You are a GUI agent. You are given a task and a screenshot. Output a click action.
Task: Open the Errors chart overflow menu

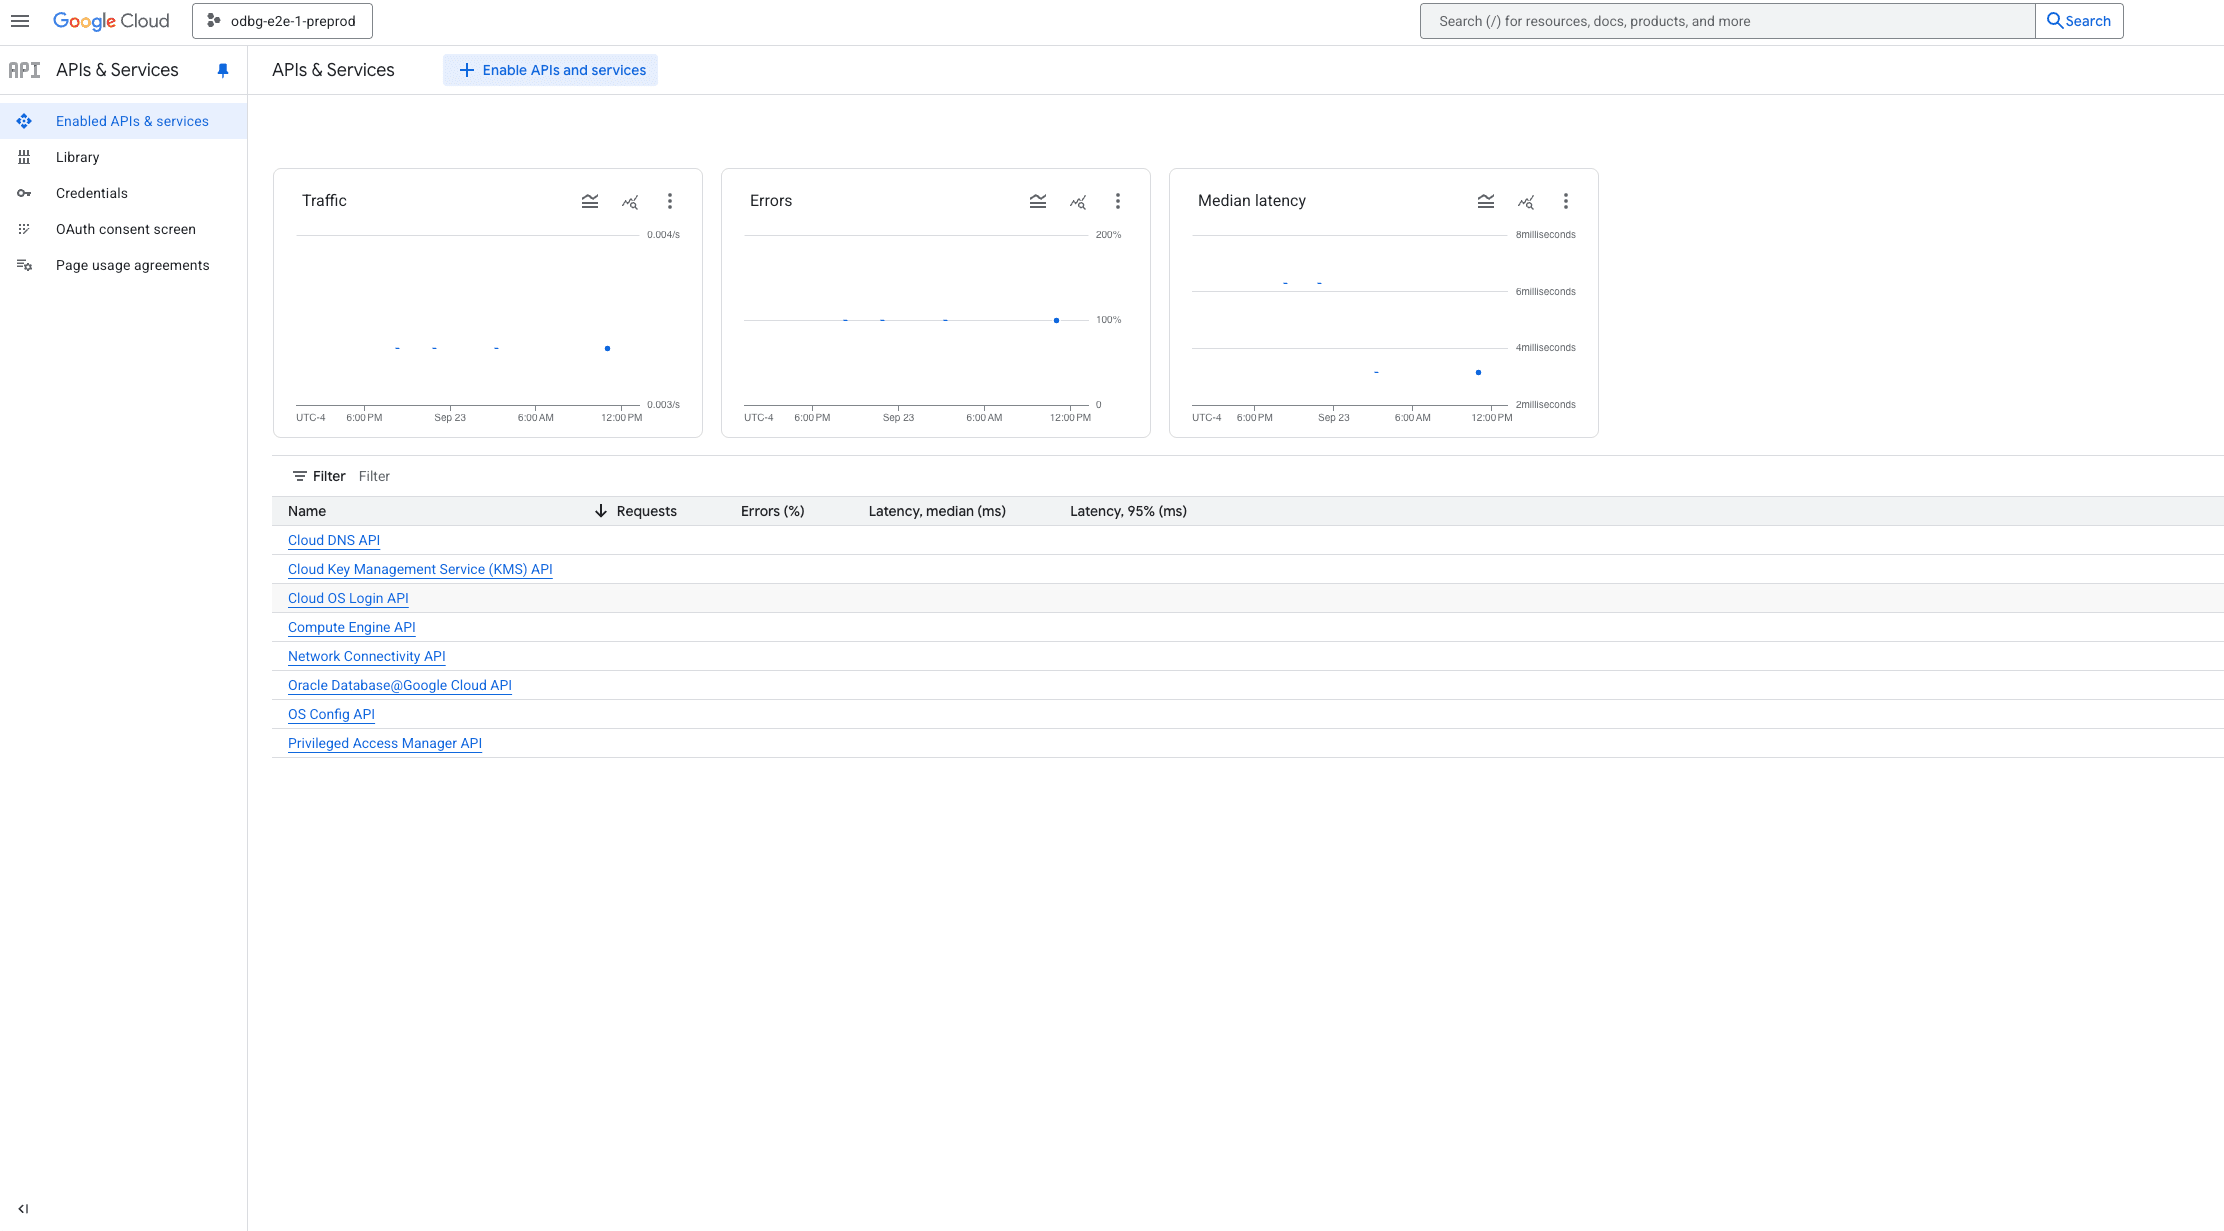tap(1118, 201)
